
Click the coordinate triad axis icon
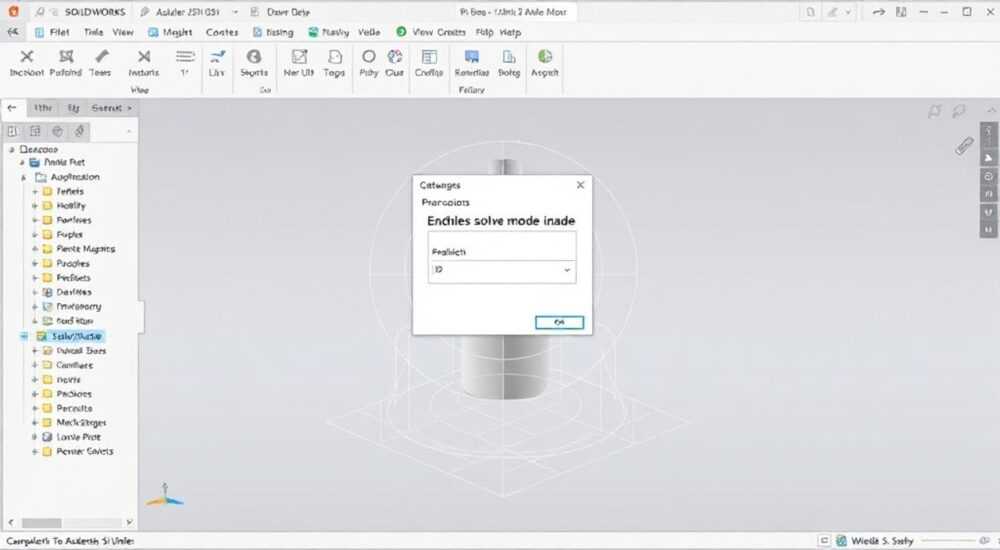(165, 494)
